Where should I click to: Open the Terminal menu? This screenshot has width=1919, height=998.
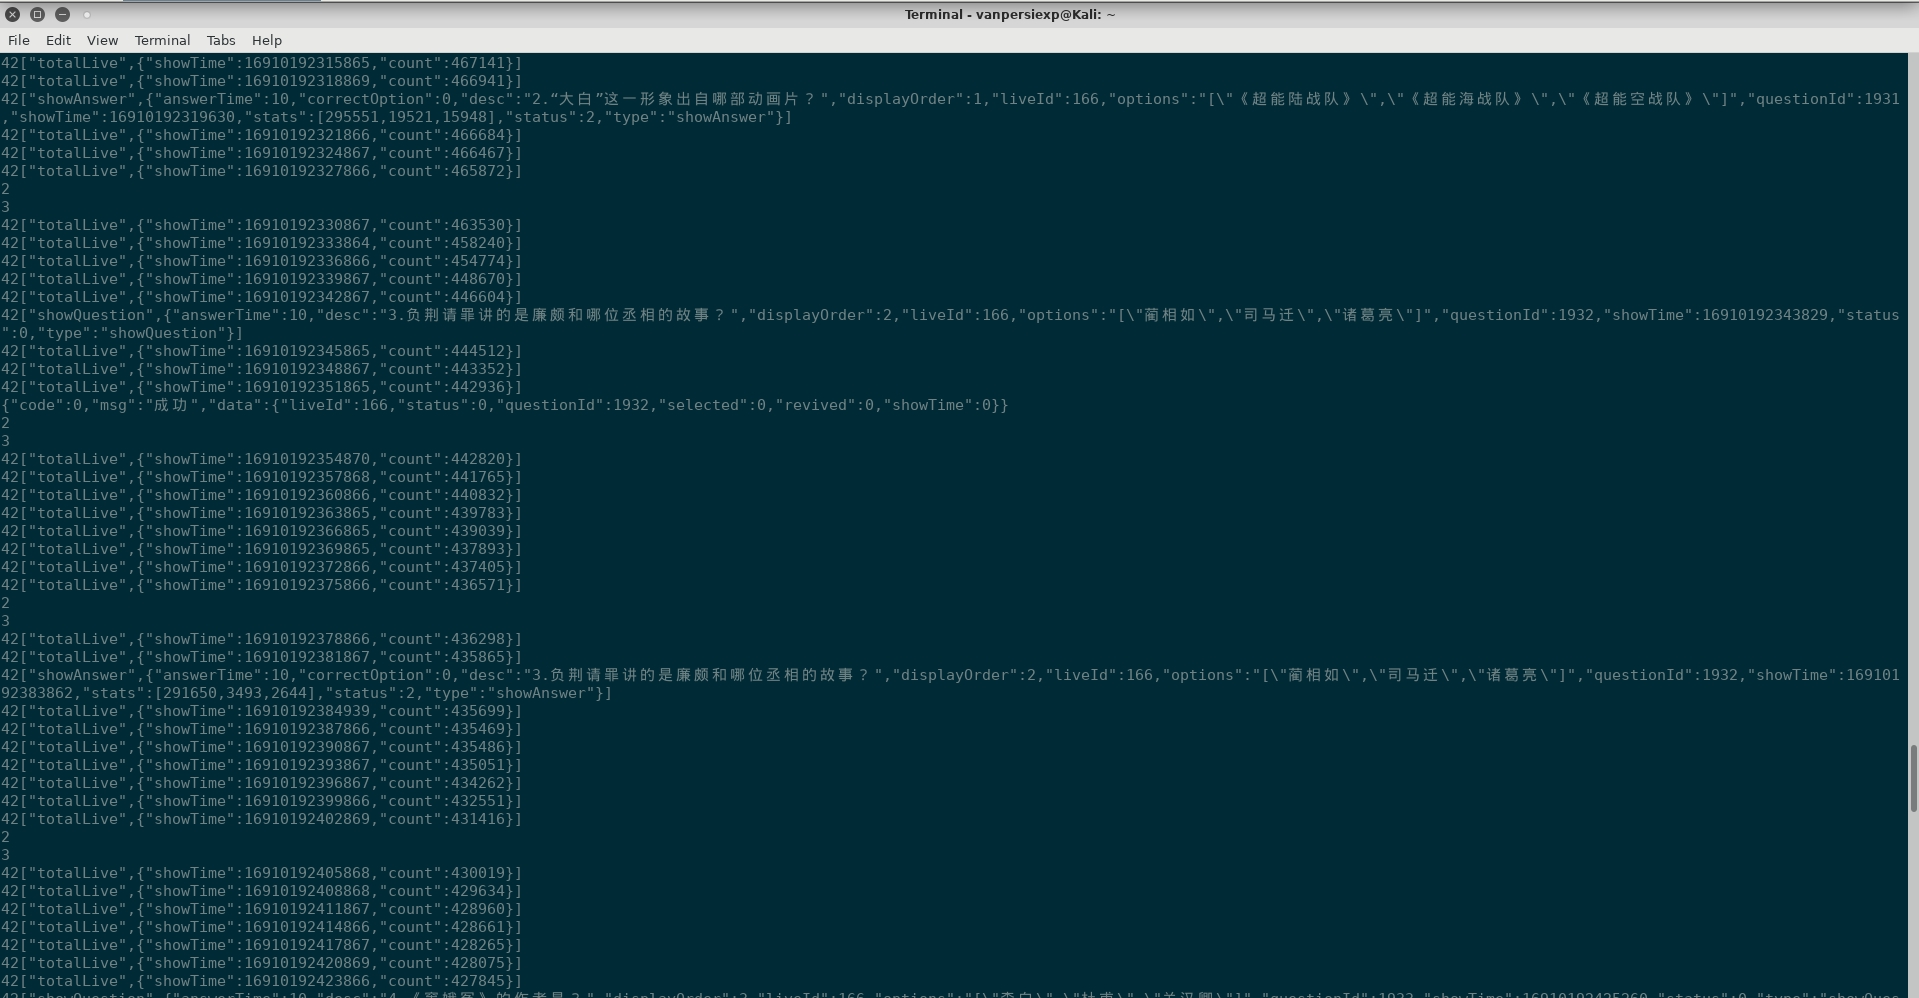tap(162, 40)
